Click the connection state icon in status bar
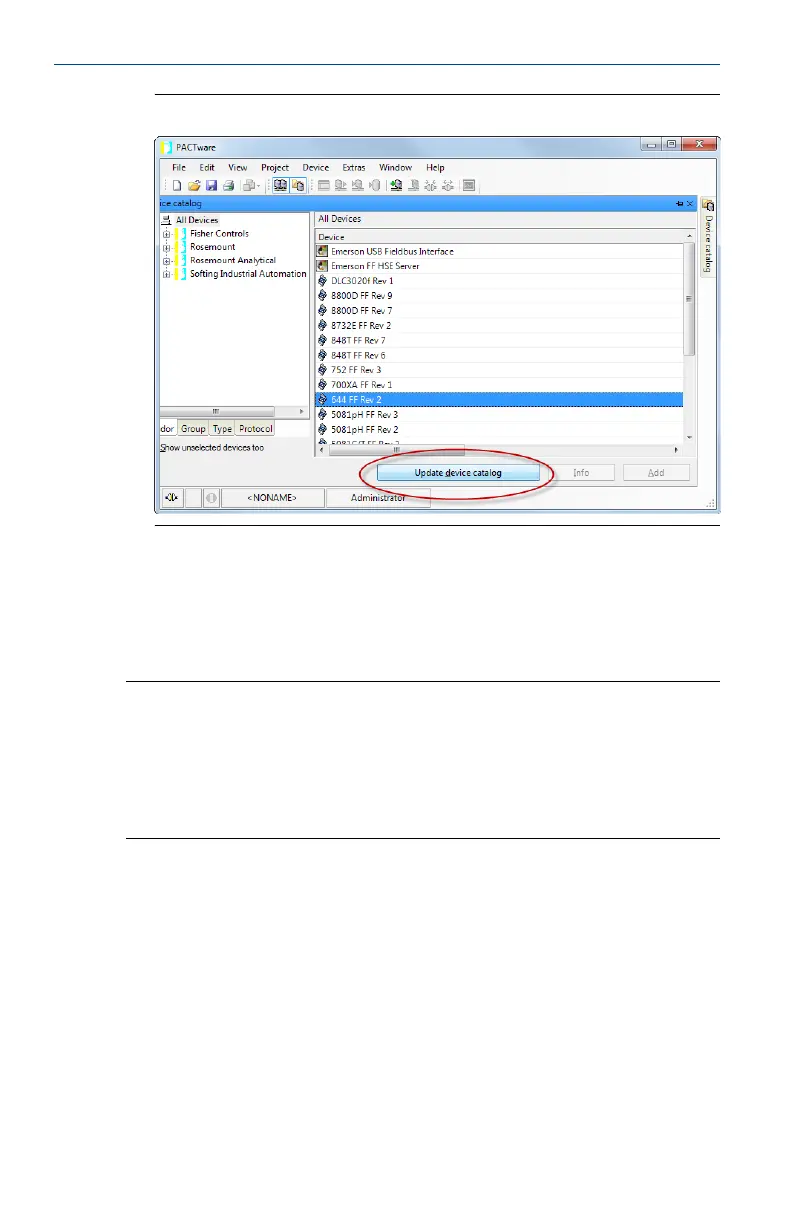 coord(170,497)
